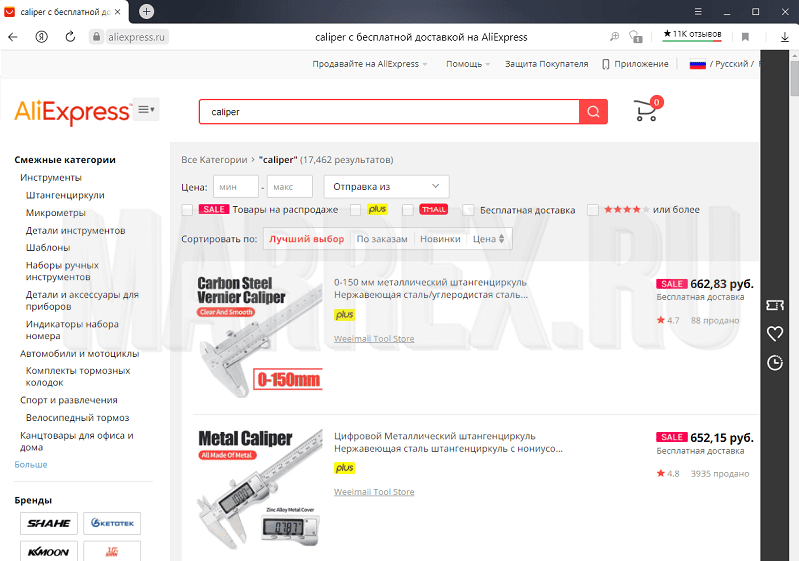Open the Carbon Steel Vernier Caliper thumbnail
The height and width of the screenshot is (561, 799).
click(259, 335)
